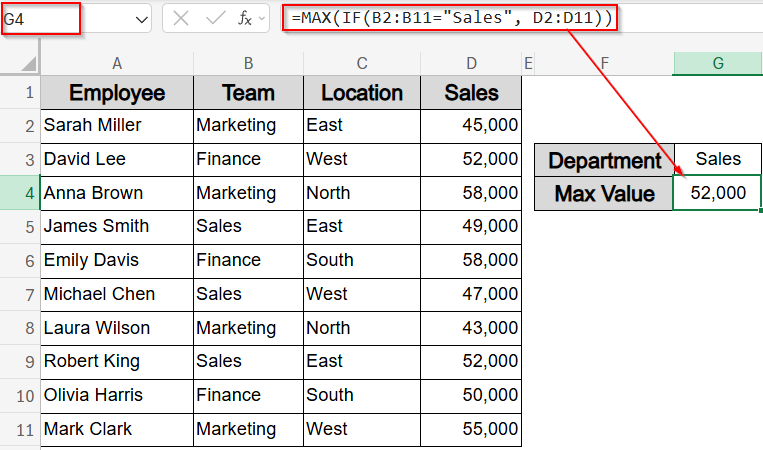
Task: Click the Location header cell
Action: [x=362, y=92]
